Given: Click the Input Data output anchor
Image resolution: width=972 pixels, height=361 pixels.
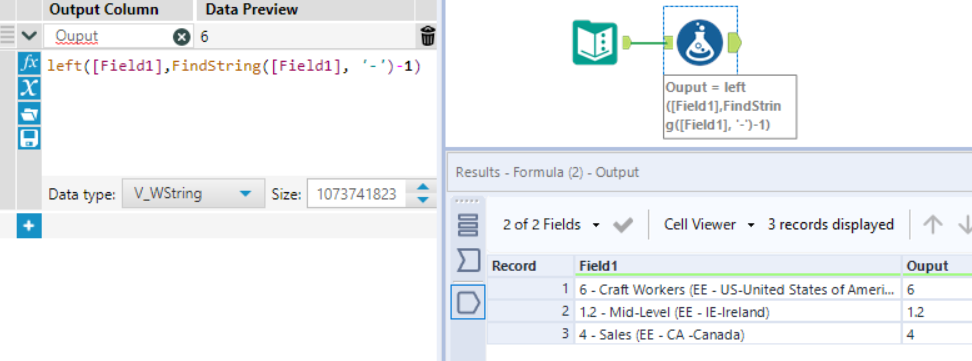Looking at the screenshot, I should point(626,42).
